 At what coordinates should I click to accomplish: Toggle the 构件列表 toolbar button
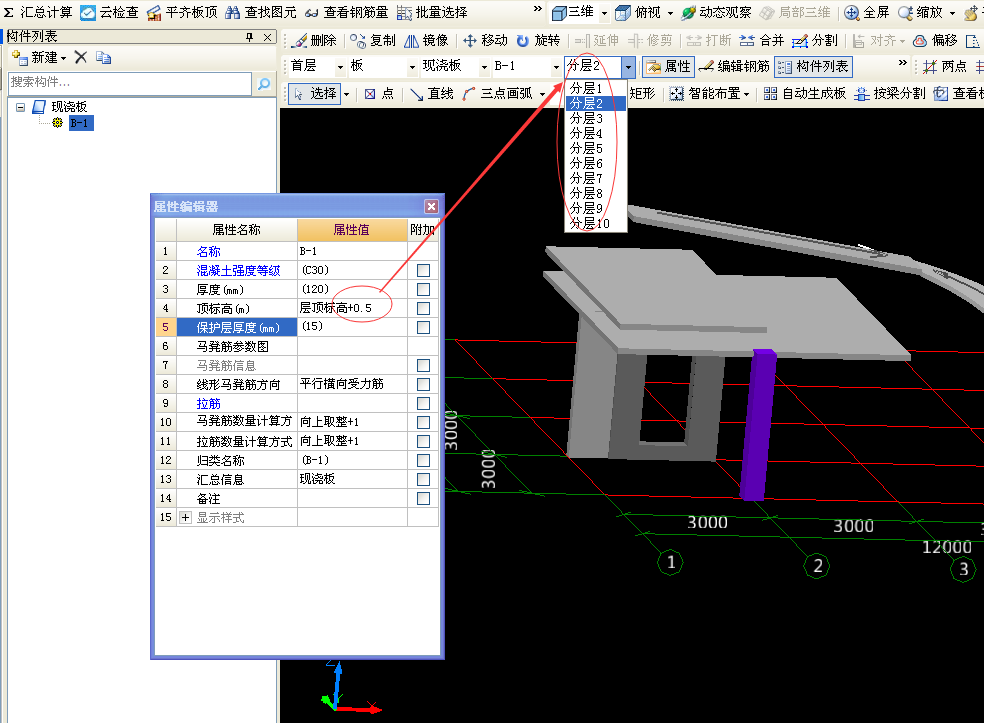[813, 67]
